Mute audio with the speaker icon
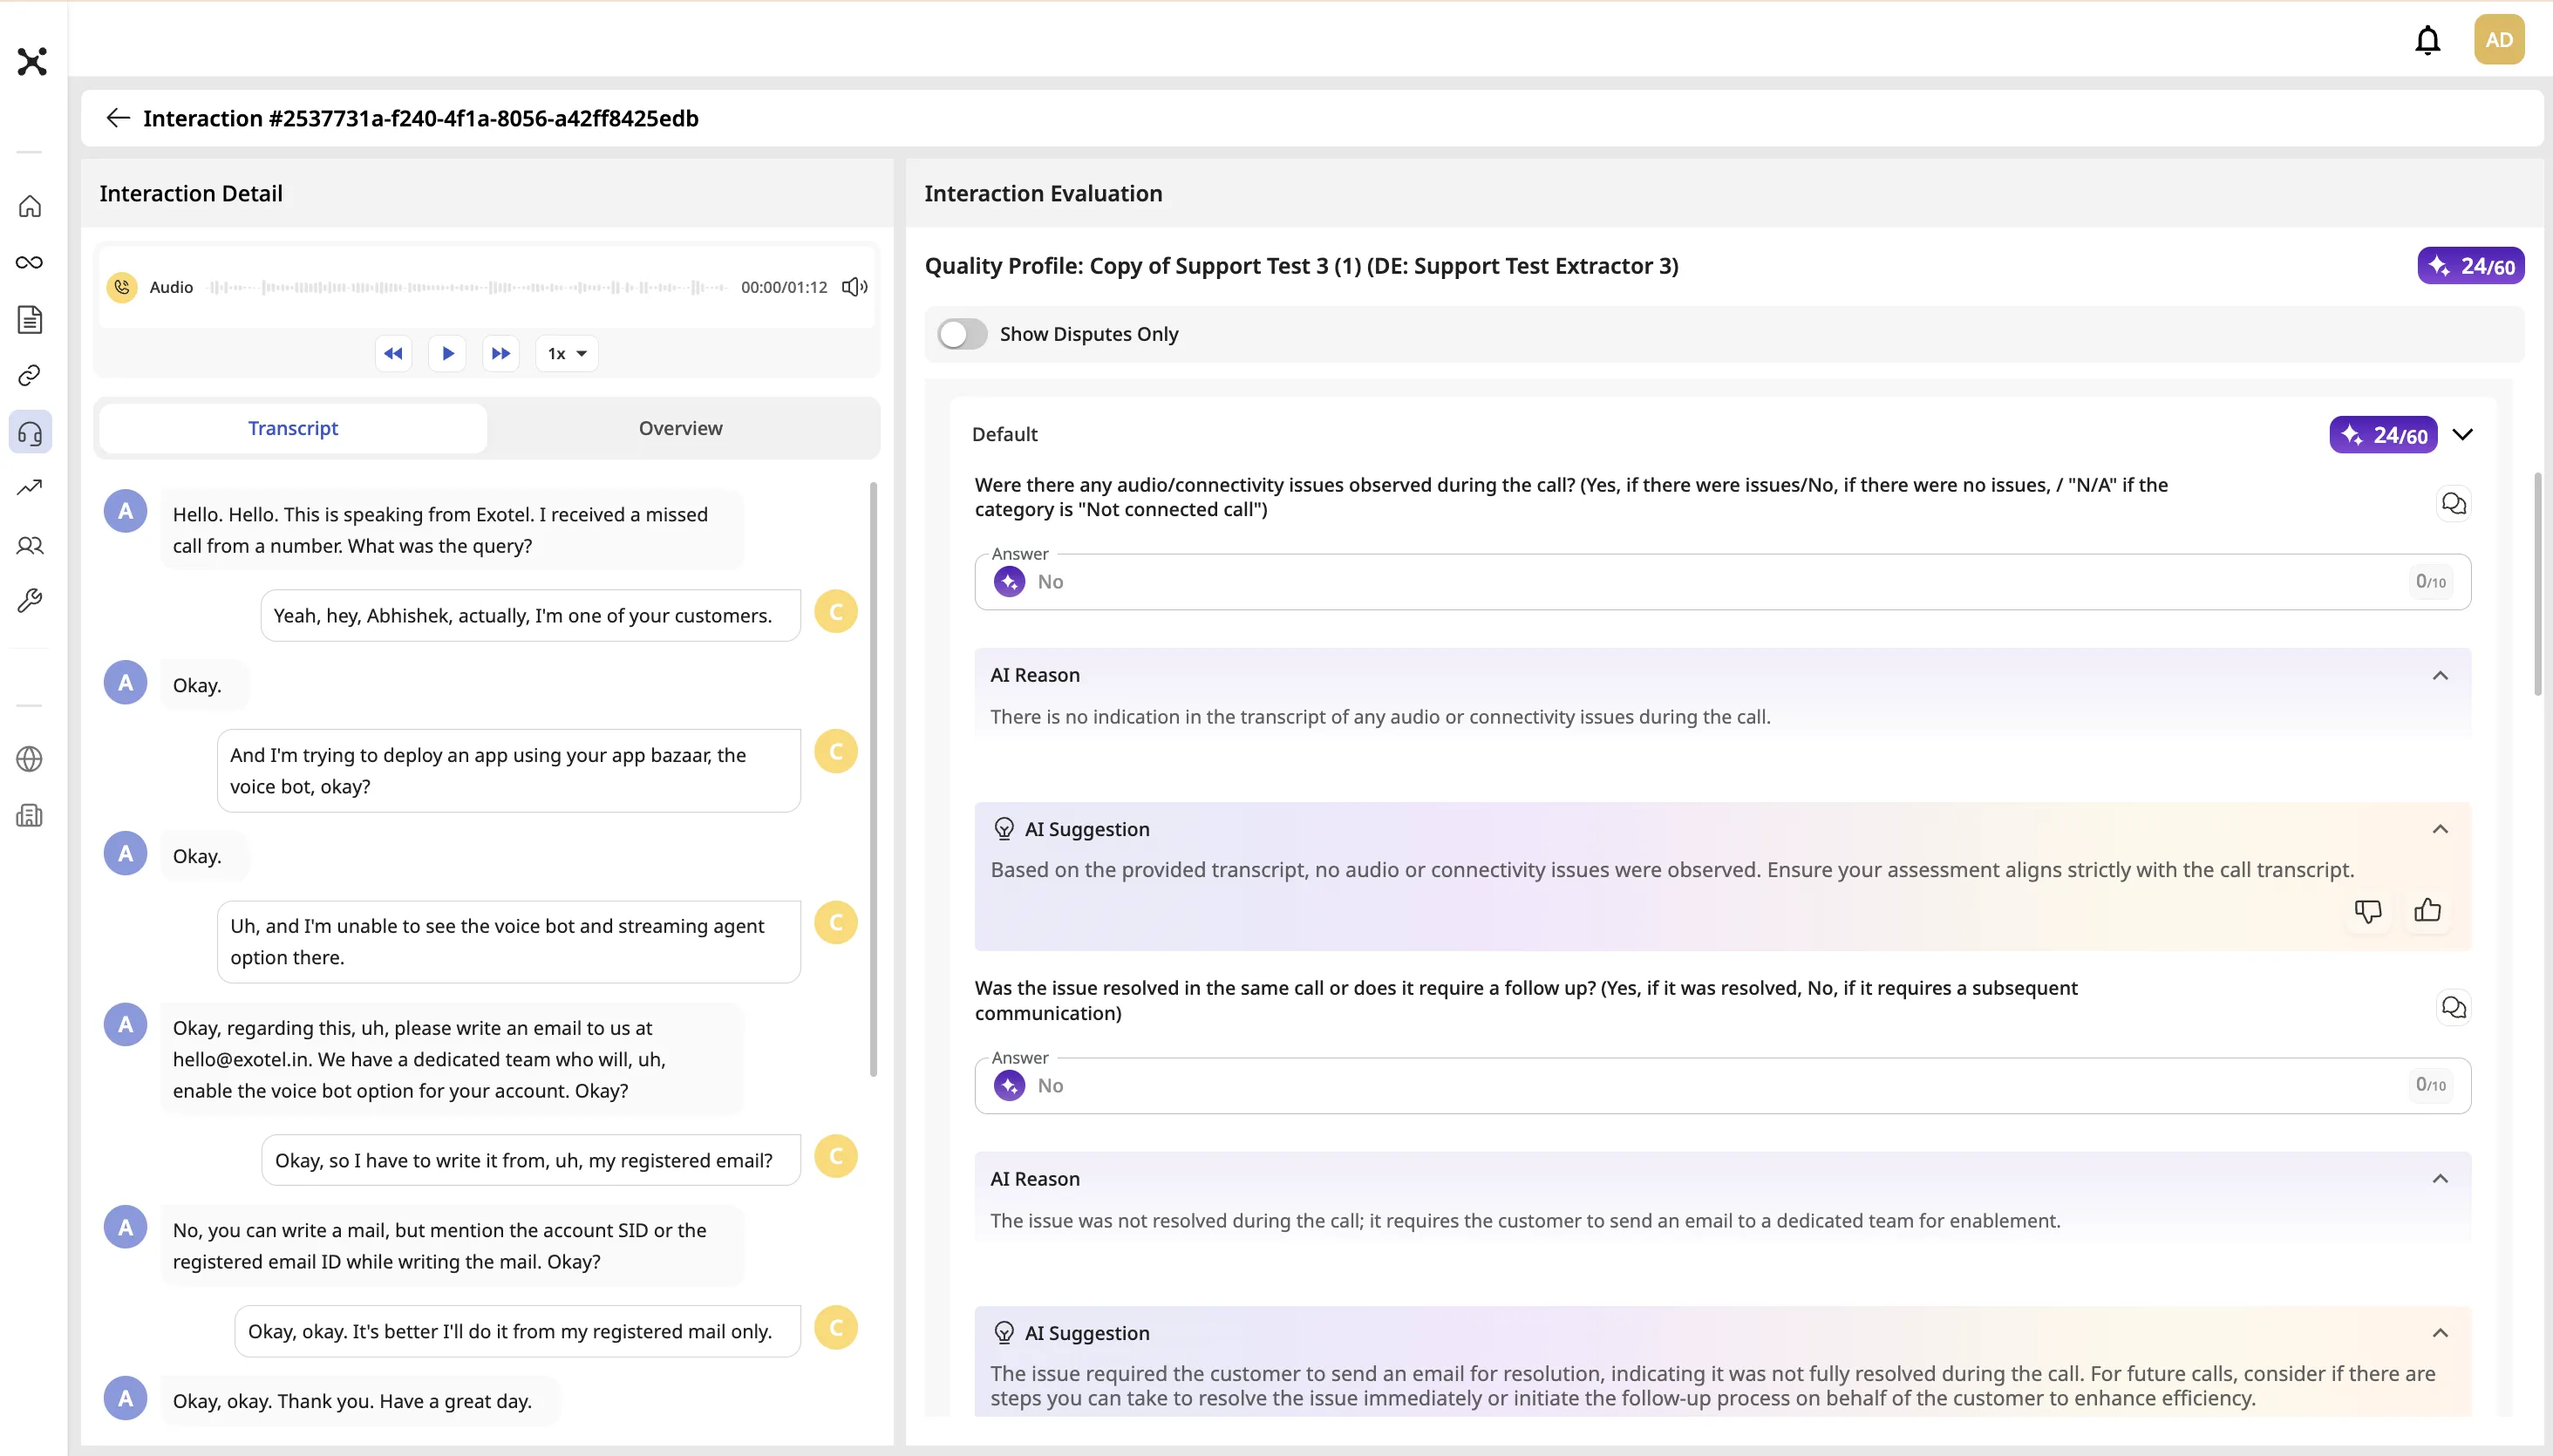This screenshot has height=1456, width=2553. (x=854, y=287)
